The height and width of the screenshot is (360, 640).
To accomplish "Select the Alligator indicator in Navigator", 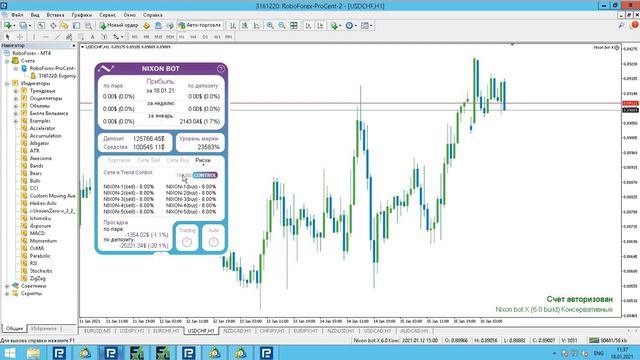I will 39,143.
